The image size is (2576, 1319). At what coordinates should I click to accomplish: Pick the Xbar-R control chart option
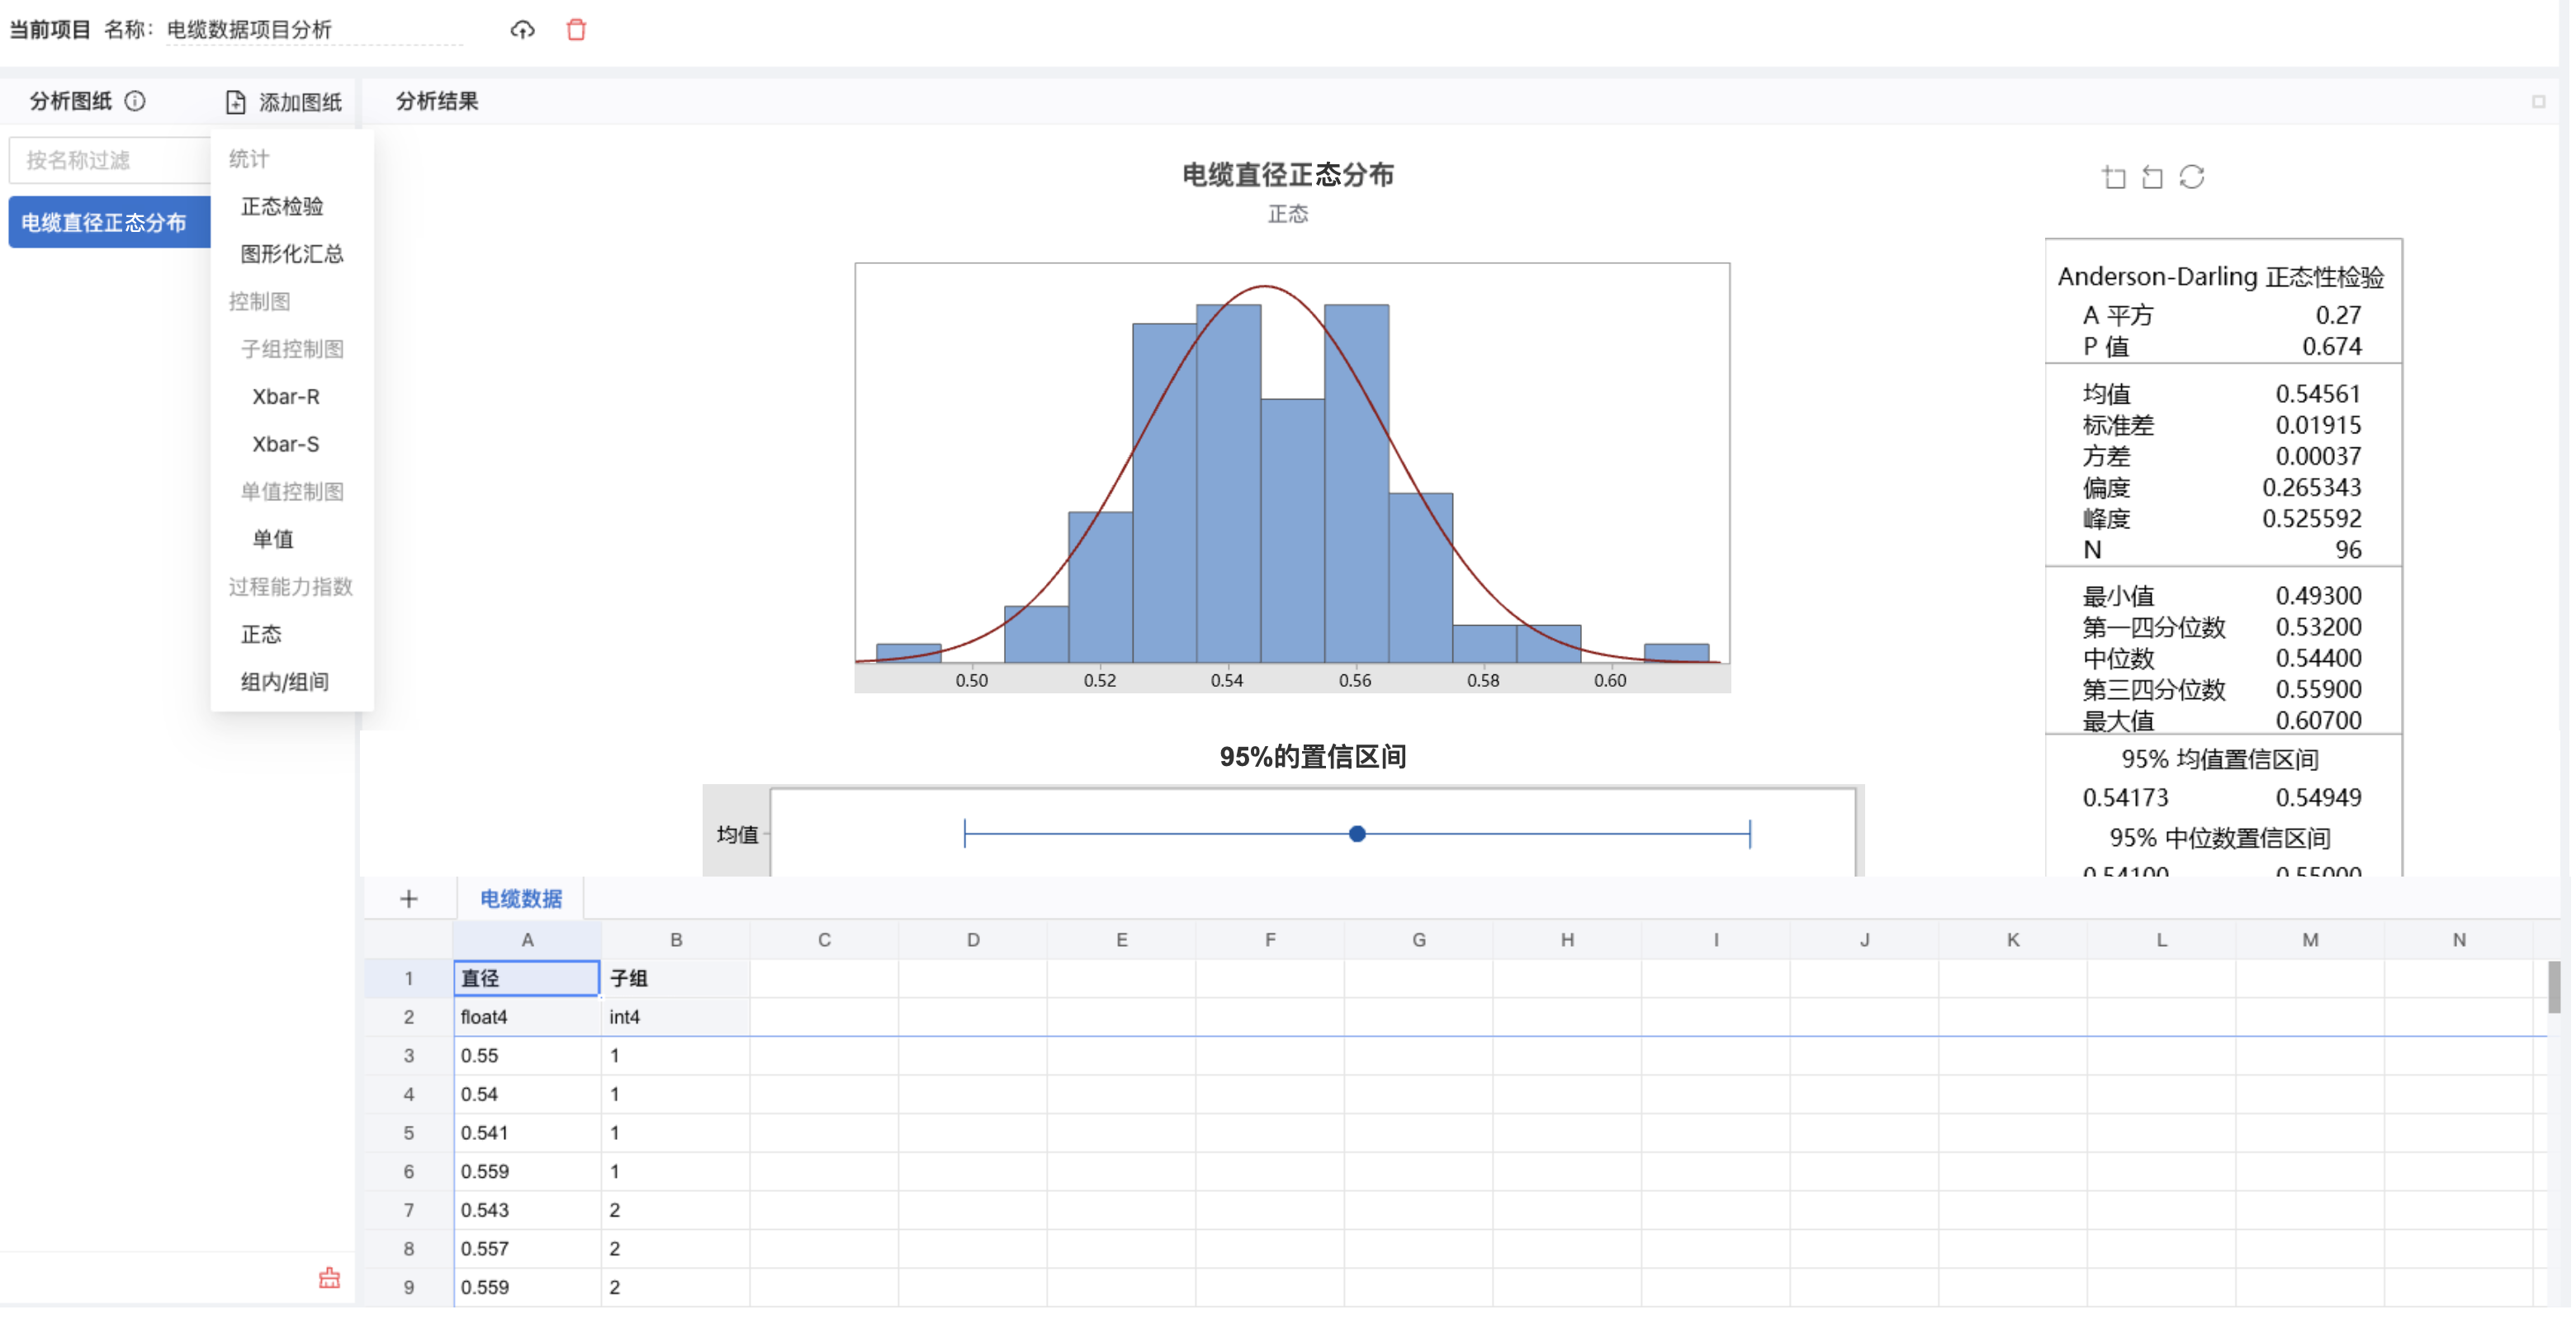coord(286,396)
